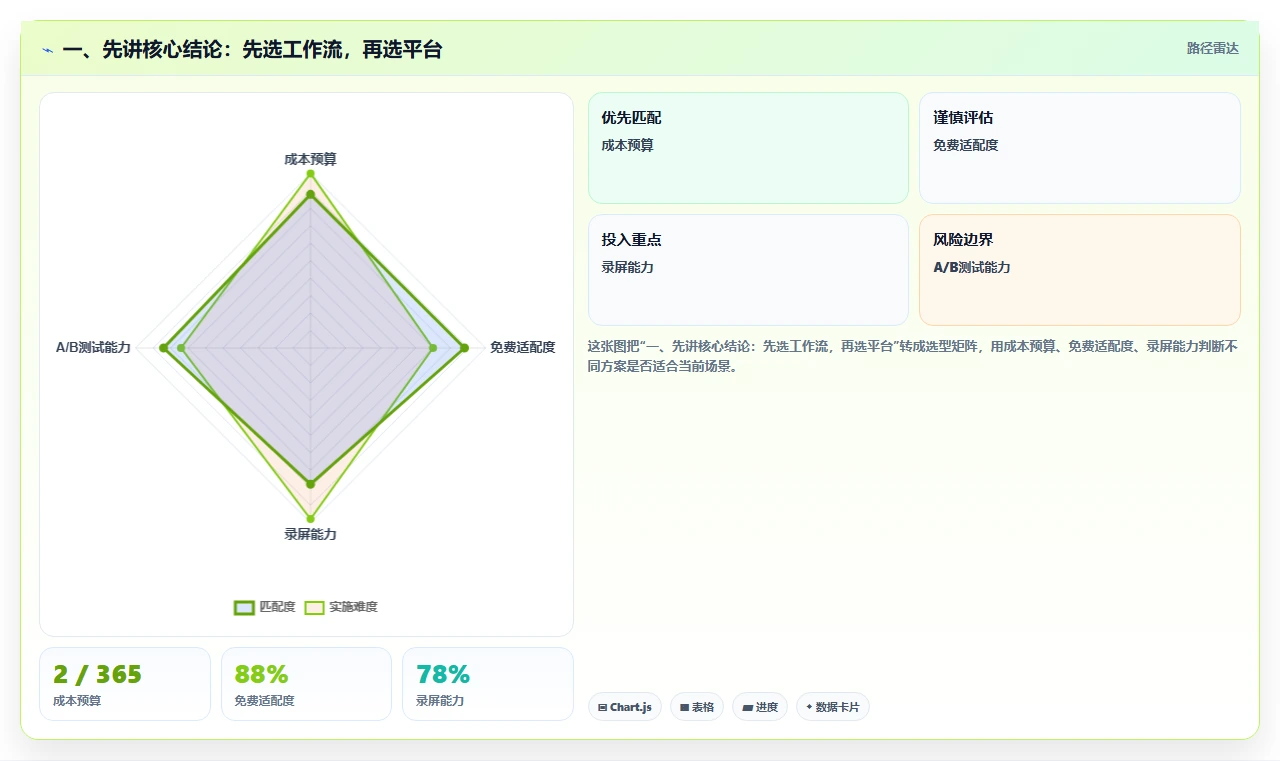This screenshot has height=761, width=1280.
Task: Click the 匹配度 data point on 免费适配度 axis
Action: [x=463, y=347]
